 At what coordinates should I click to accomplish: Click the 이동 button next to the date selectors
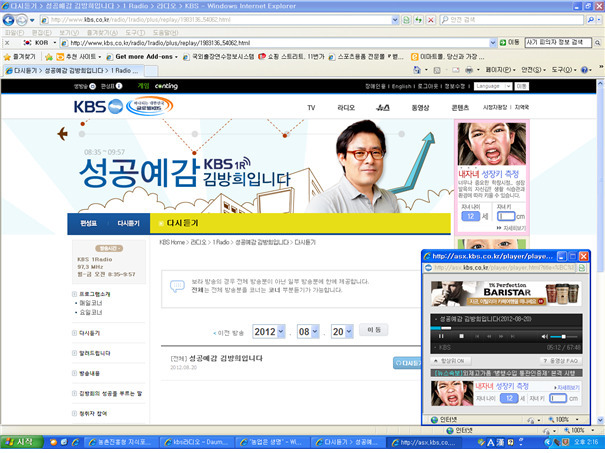point(373,330)
